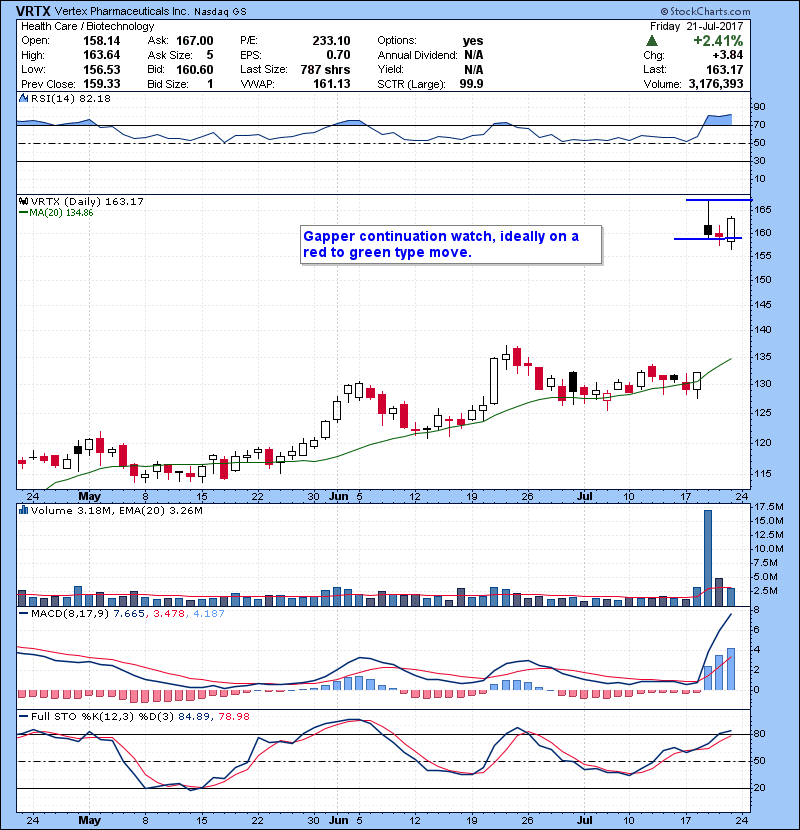Click the Vertex Pharmaceuticals Inc. company name
The width and height of the screenshot is (800, 830).
[121, 11]
